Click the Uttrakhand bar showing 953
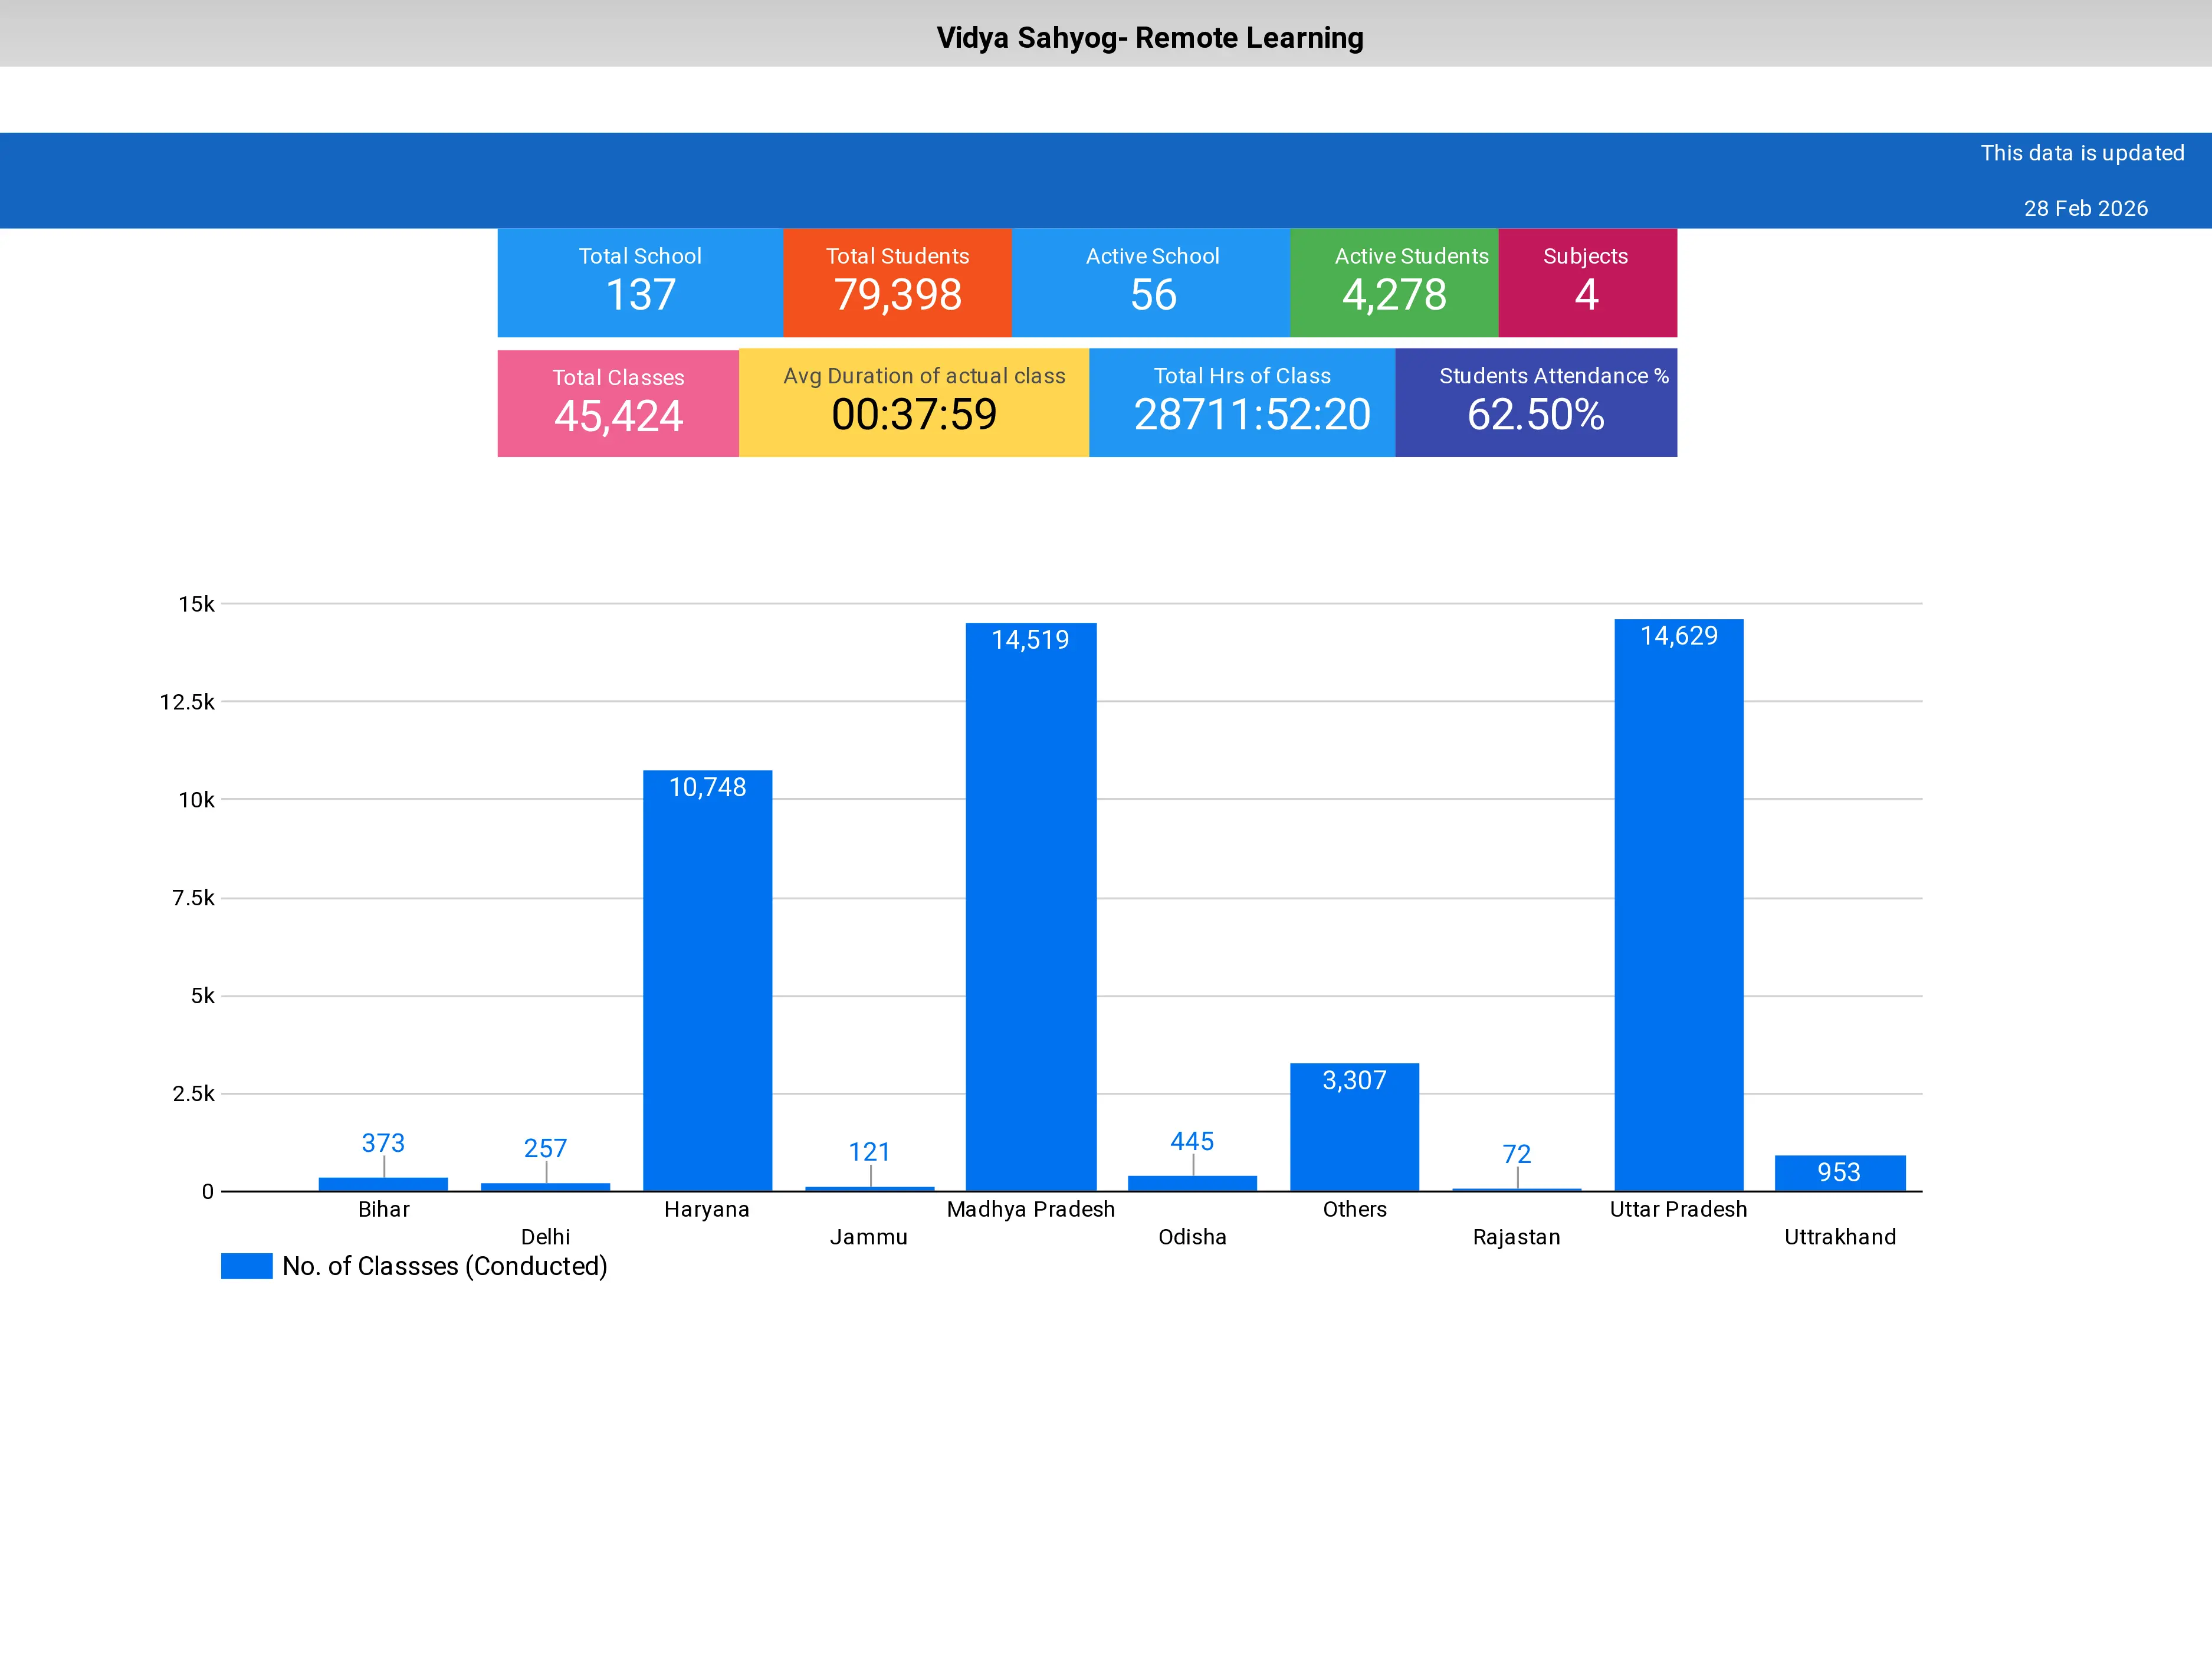The image size is (2212, 1659). (x=1839, y=1173)
